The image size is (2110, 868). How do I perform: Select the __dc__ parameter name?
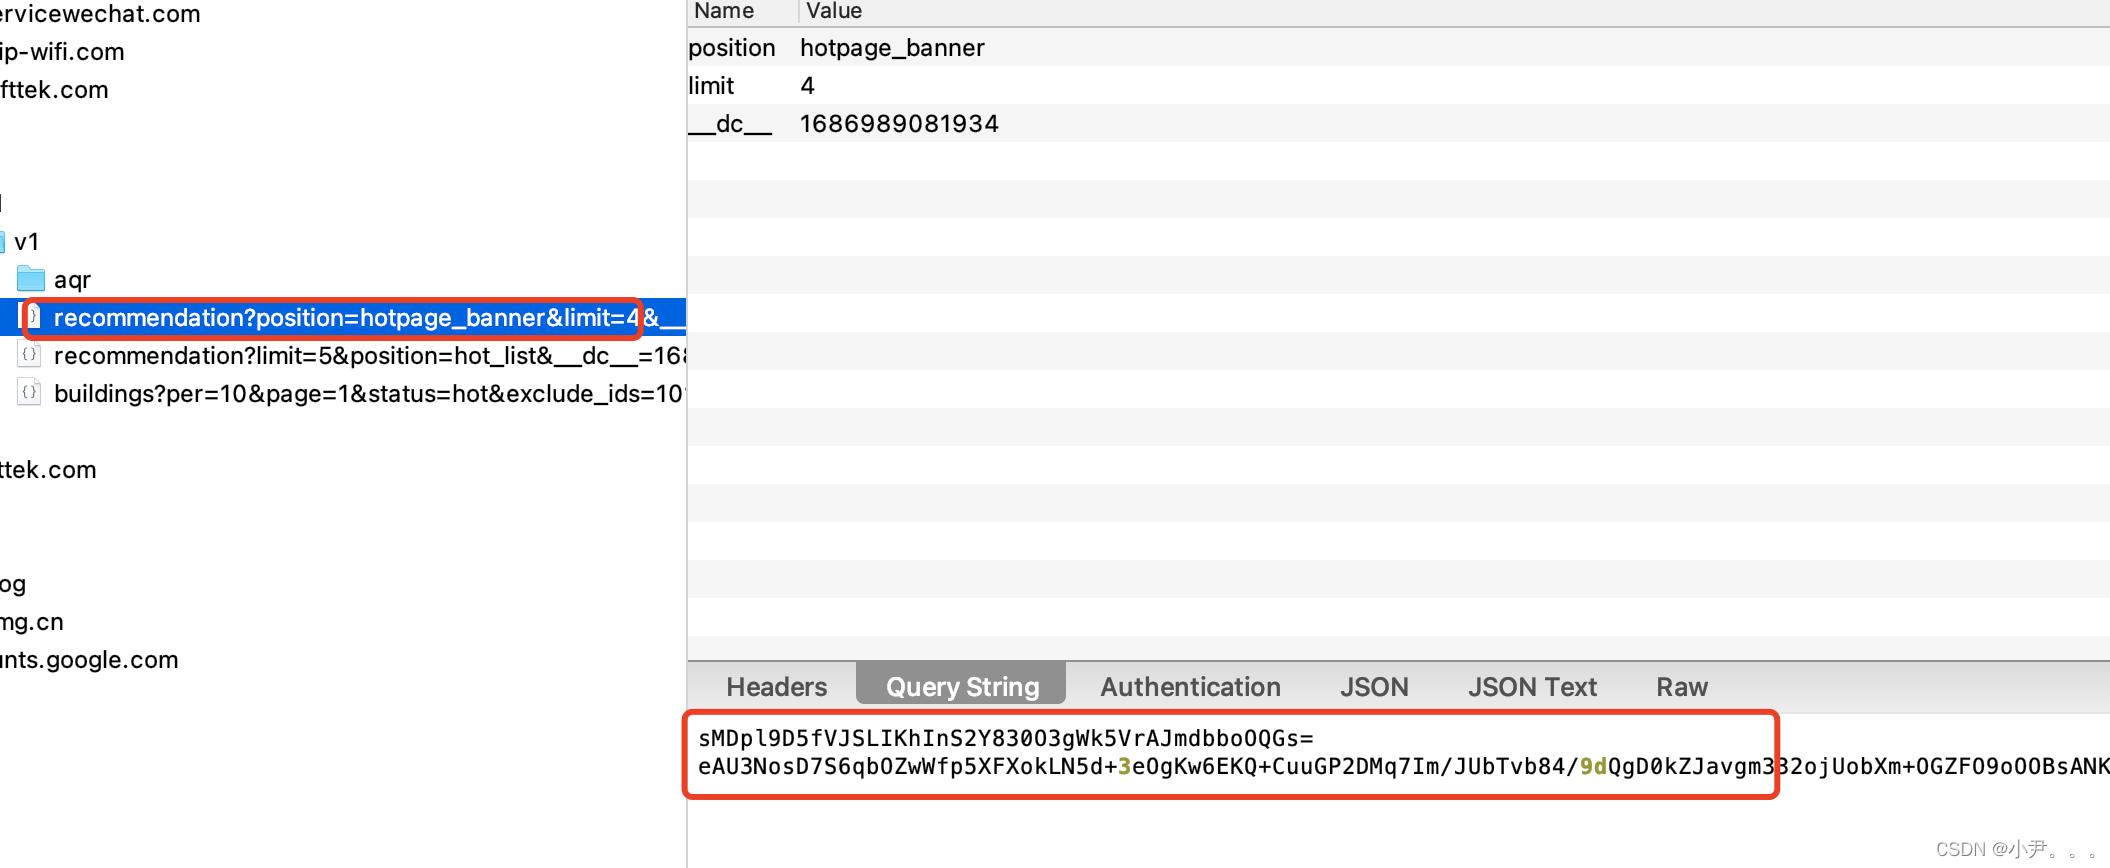point(730,124)
